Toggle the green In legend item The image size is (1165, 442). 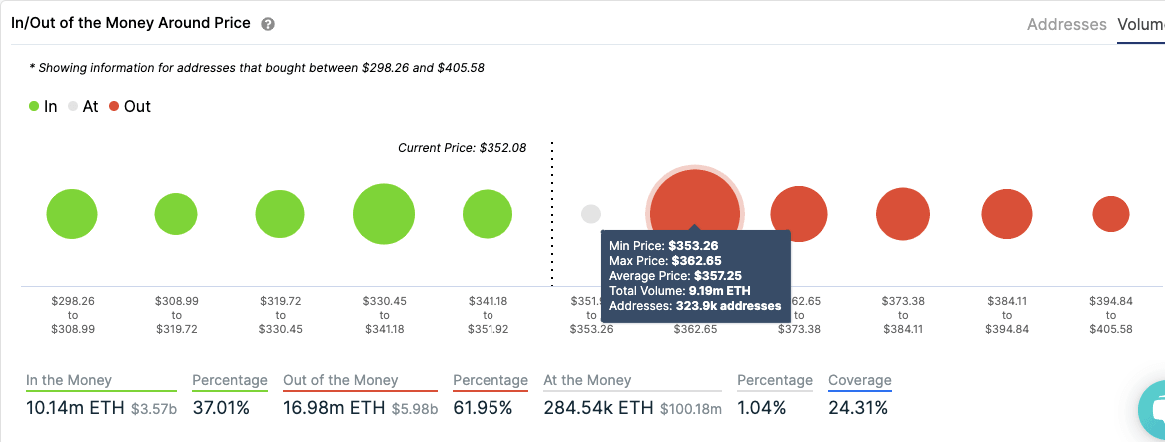(43, 106)
